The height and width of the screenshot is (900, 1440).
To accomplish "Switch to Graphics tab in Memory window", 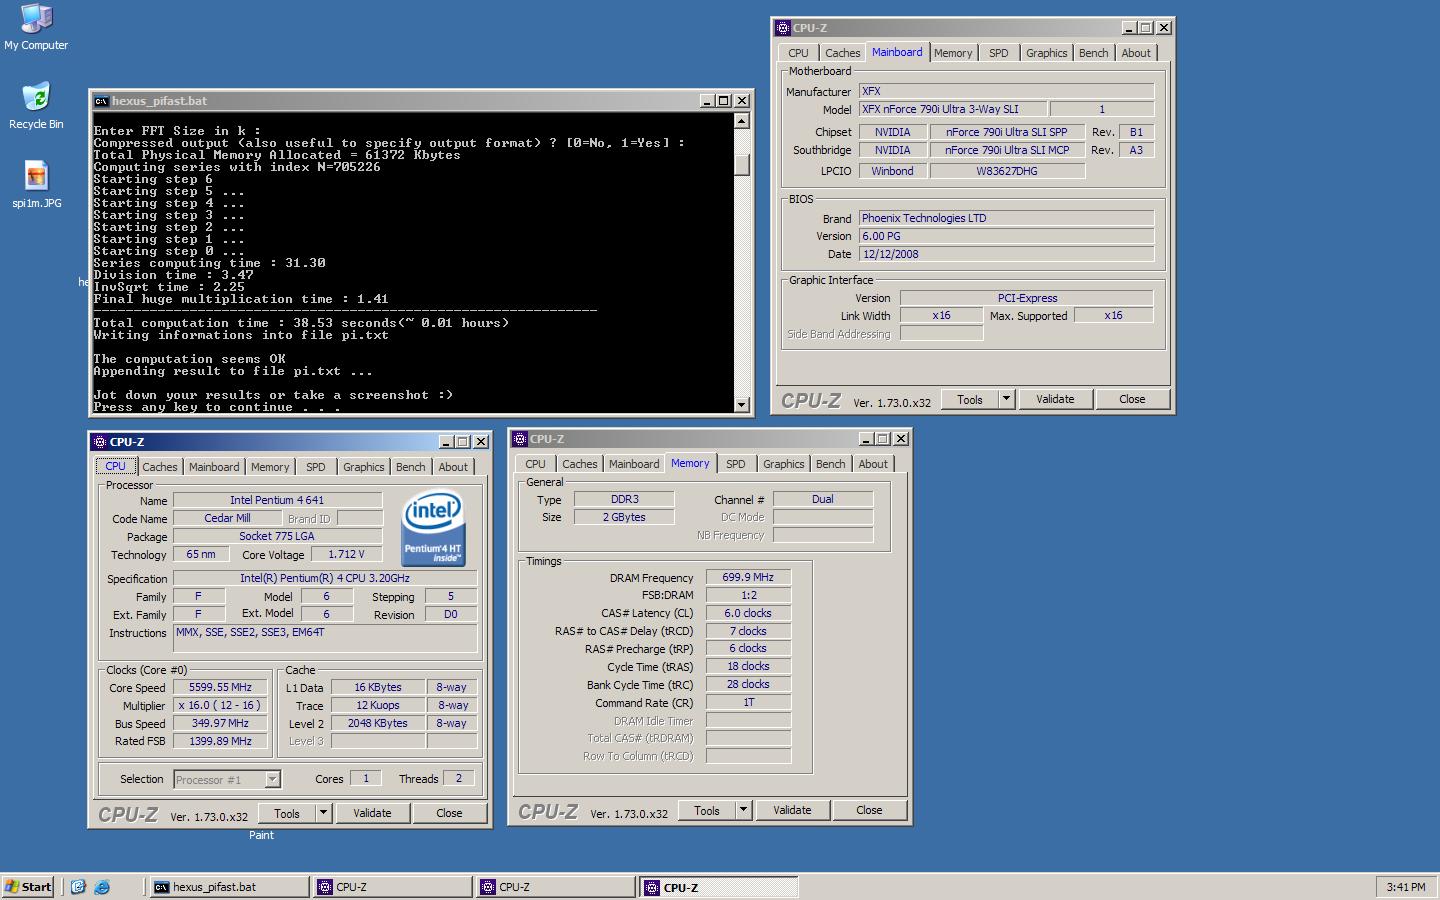I will 783,464.
